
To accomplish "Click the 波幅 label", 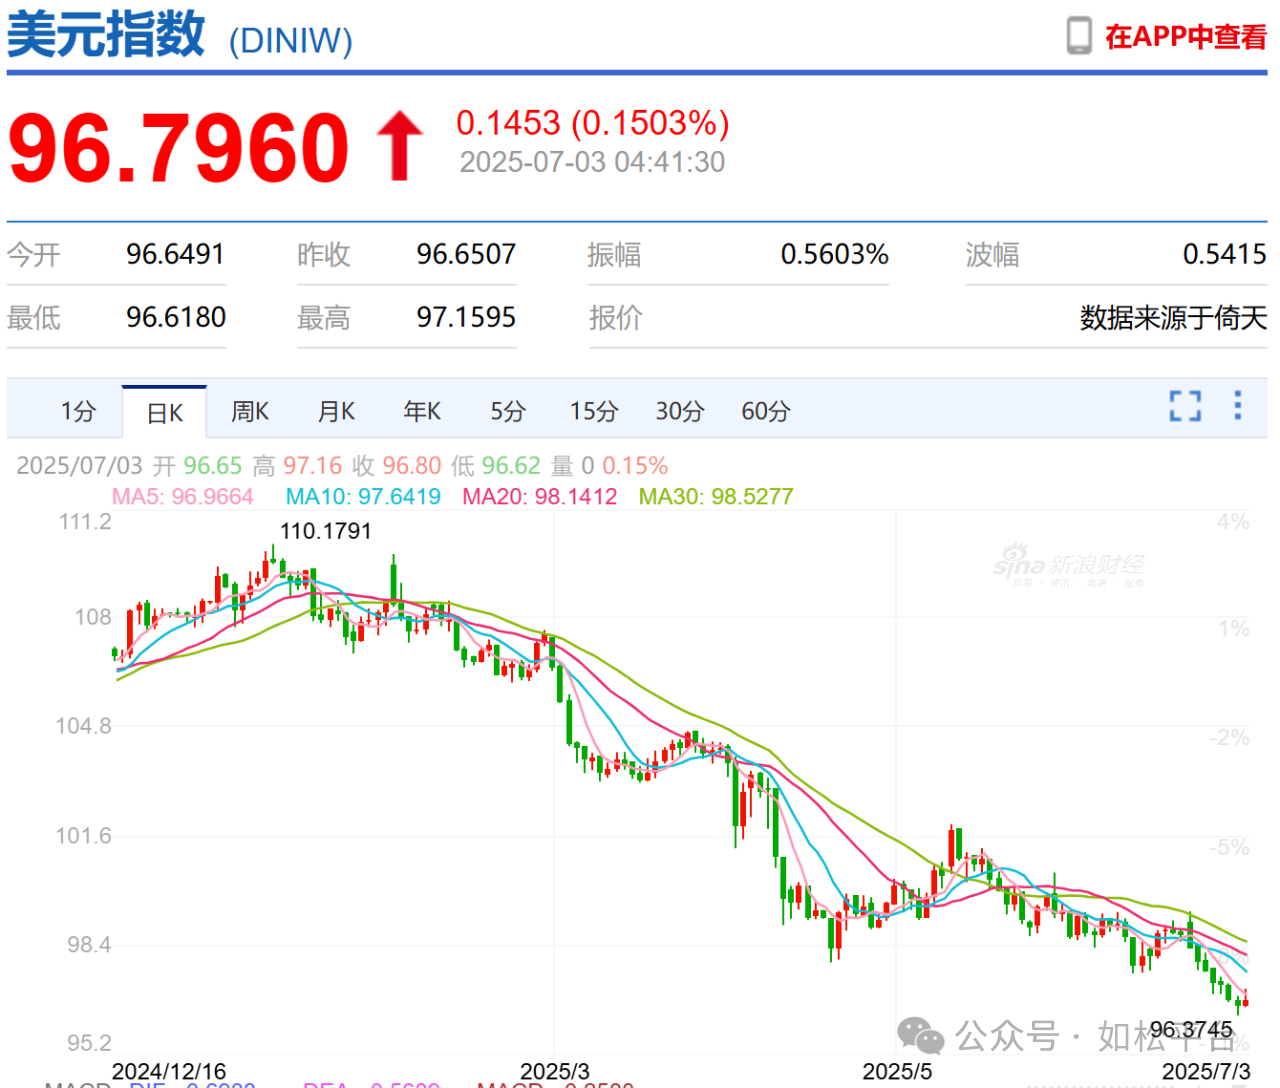I will (x=992, y=255).
